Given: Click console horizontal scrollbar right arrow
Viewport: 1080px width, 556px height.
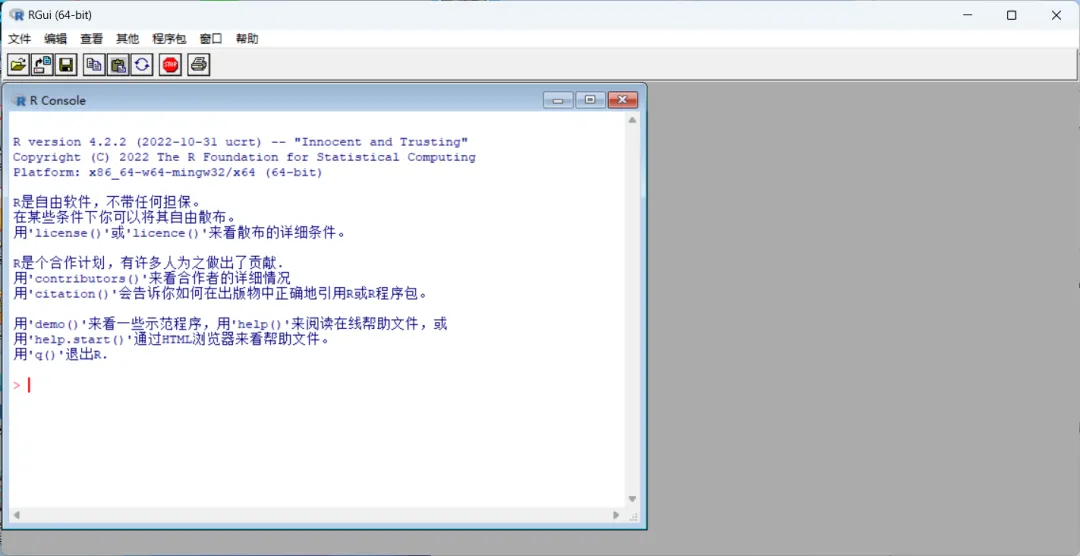Looking at the screenshot, I should [616, 515].
